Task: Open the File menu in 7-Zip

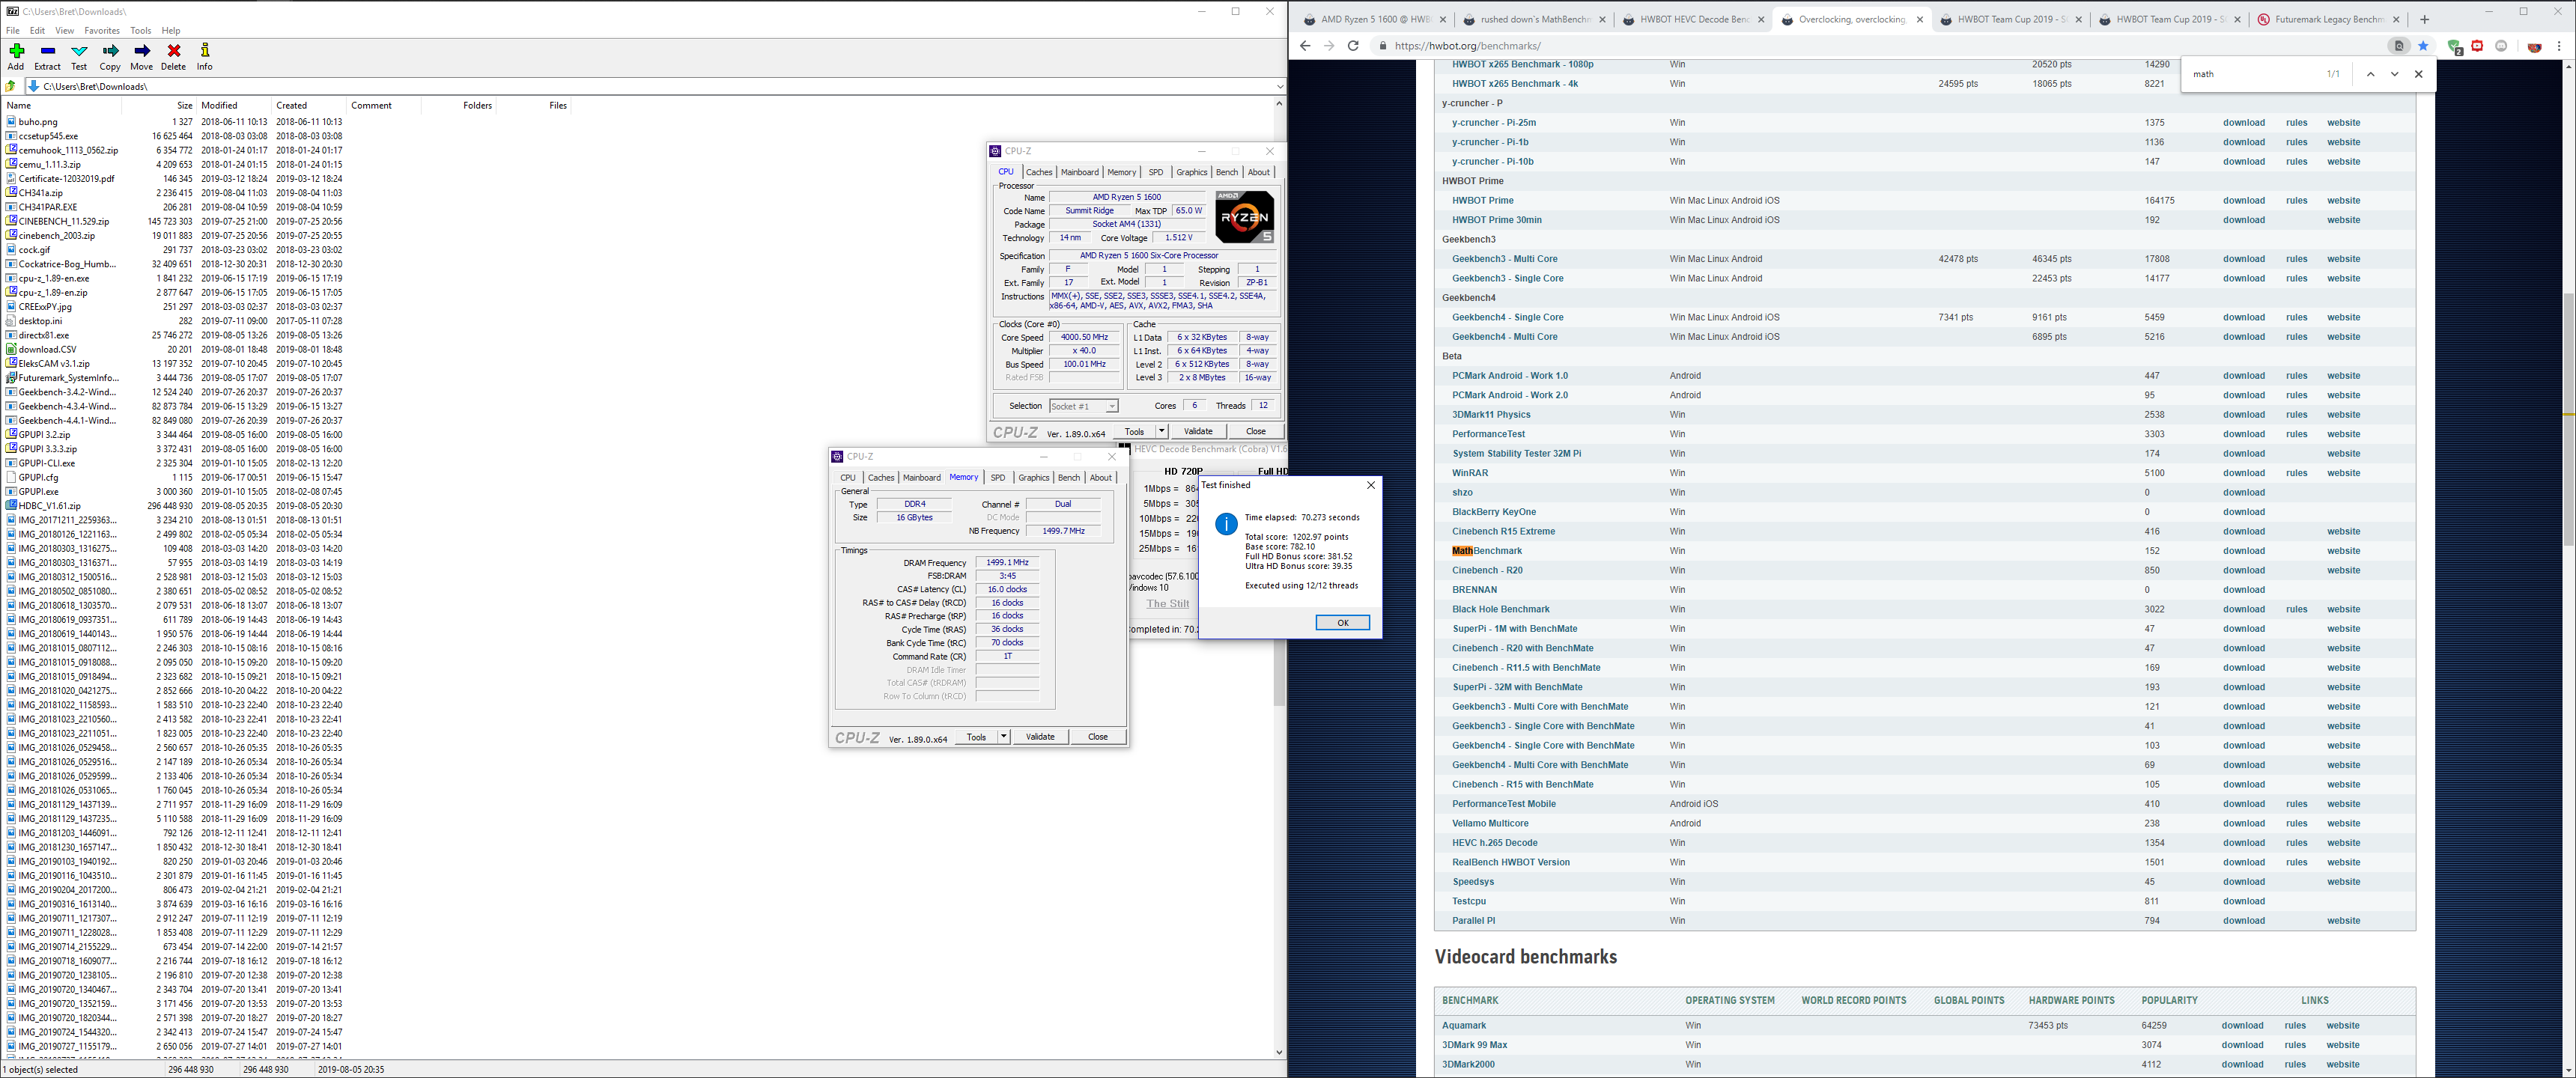Action: tap(13, 31)
